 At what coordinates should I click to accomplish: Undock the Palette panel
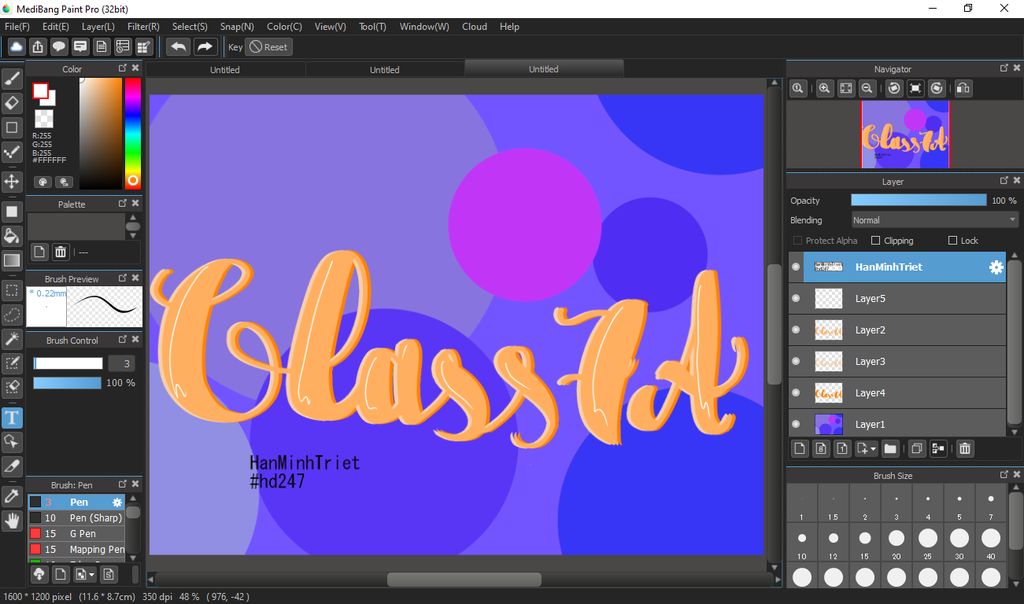pyautogui.click(x=122, y=203)
